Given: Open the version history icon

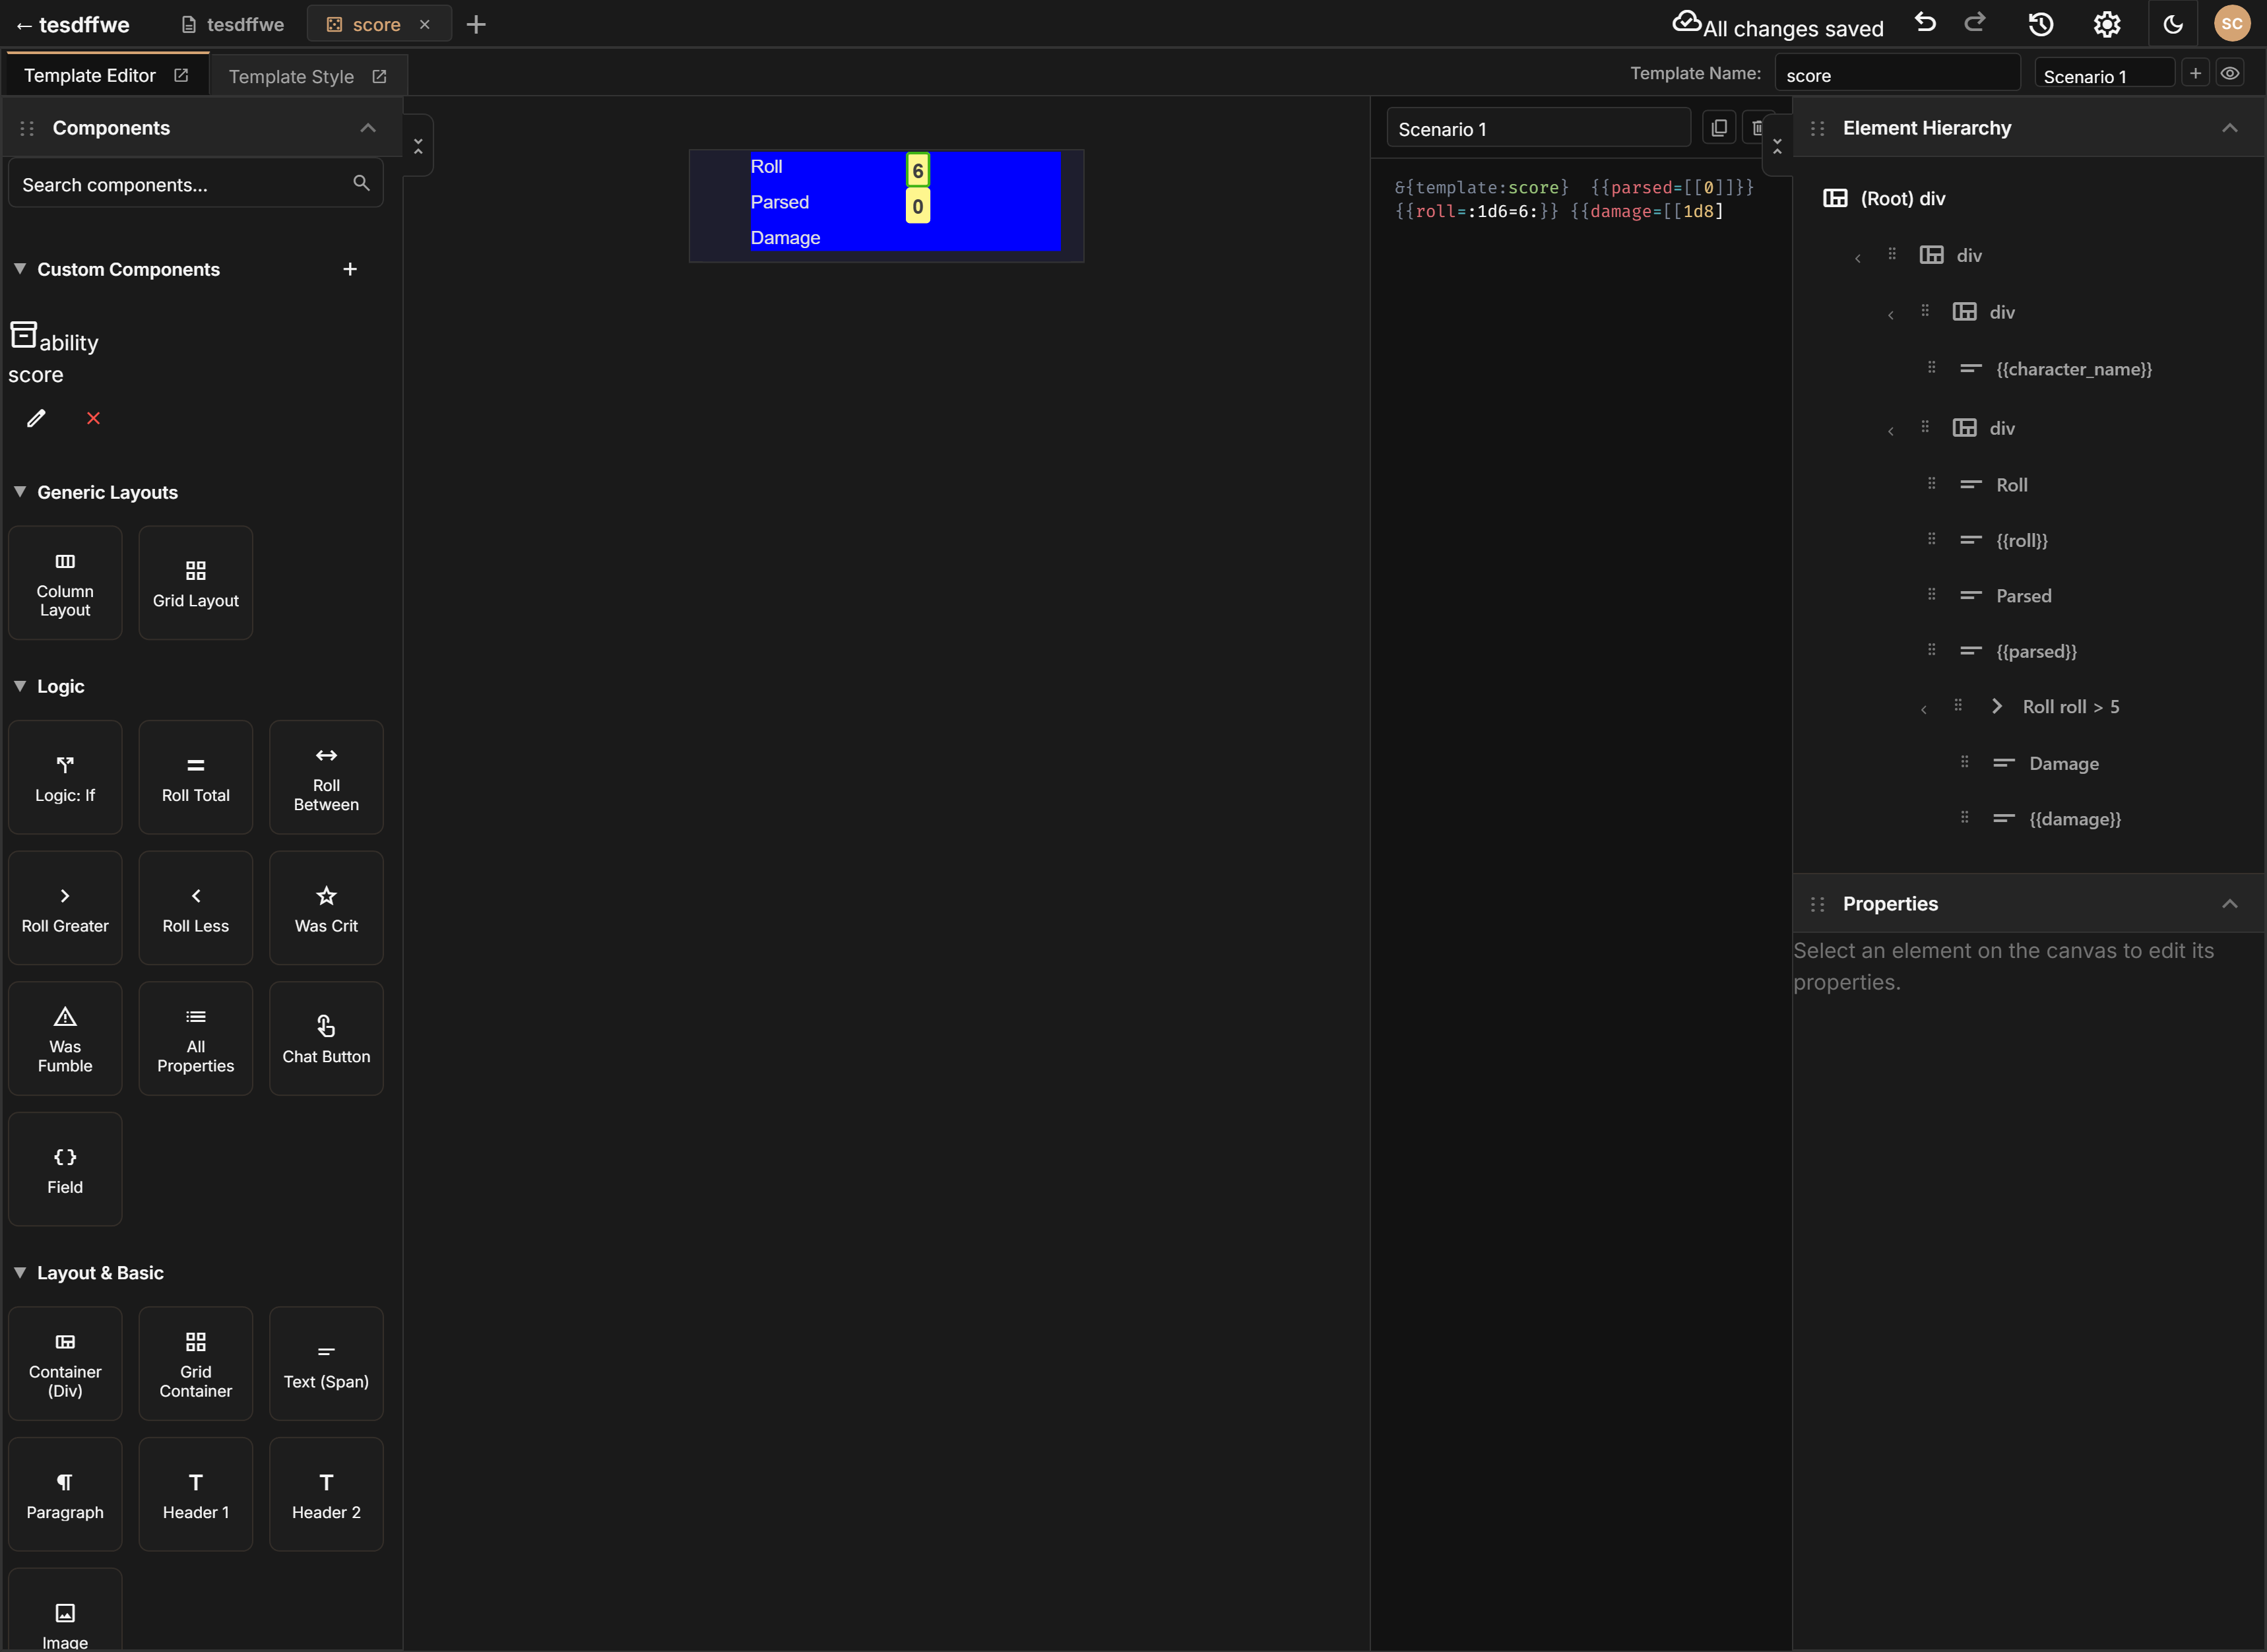Looking at the screenshot, I should tap(2040, 23).
